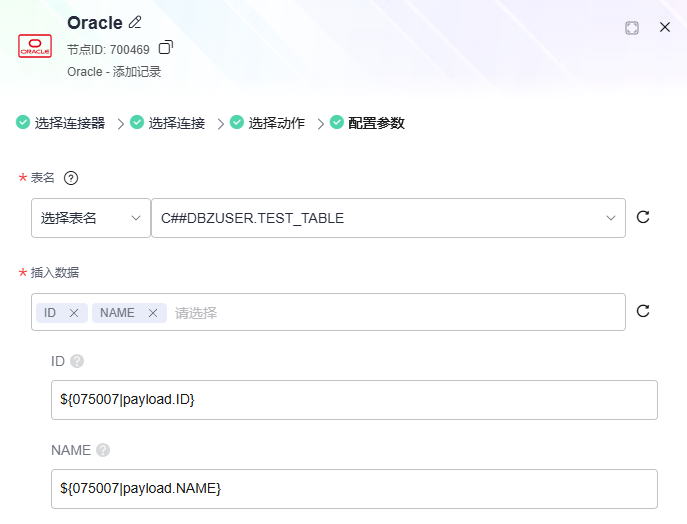Remove the NAME tag from insert data
687x524 pixels.
[x=153, y=313]
